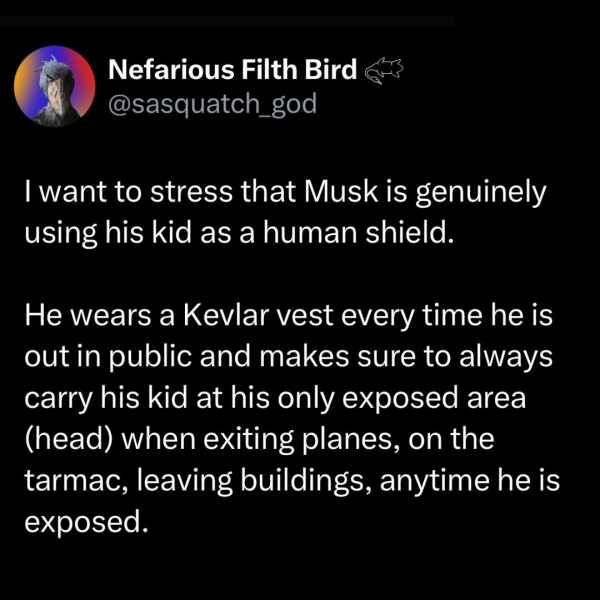Screen dimensions: 600x600
Task: Select the word "genuinely"
Action: (481, 193)
